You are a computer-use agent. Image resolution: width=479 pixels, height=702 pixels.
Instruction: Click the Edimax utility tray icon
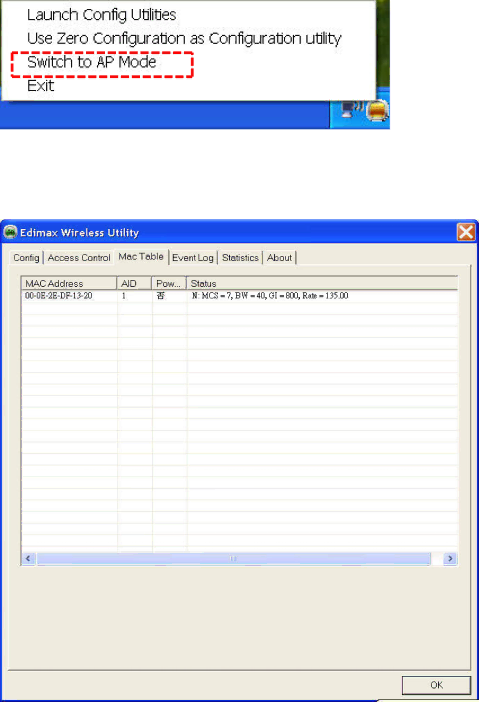pyautogui.click(x=377, y=111)
